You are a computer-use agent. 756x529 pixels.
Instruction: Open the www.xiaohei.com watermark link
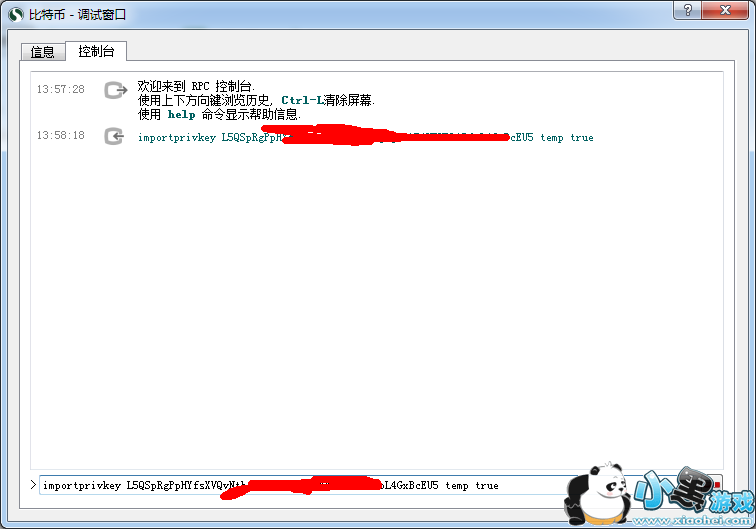click(x=692, y=520)
